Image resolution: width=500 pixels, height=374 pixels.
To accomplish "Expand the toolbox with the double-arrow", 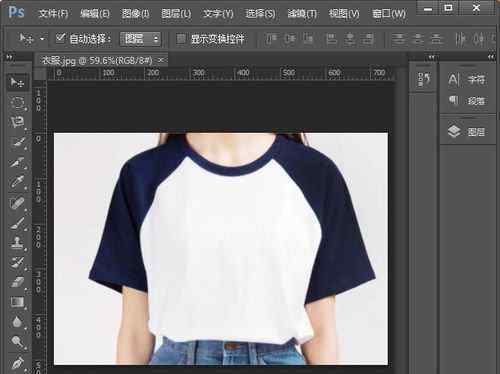I will (x=9, y=57).
